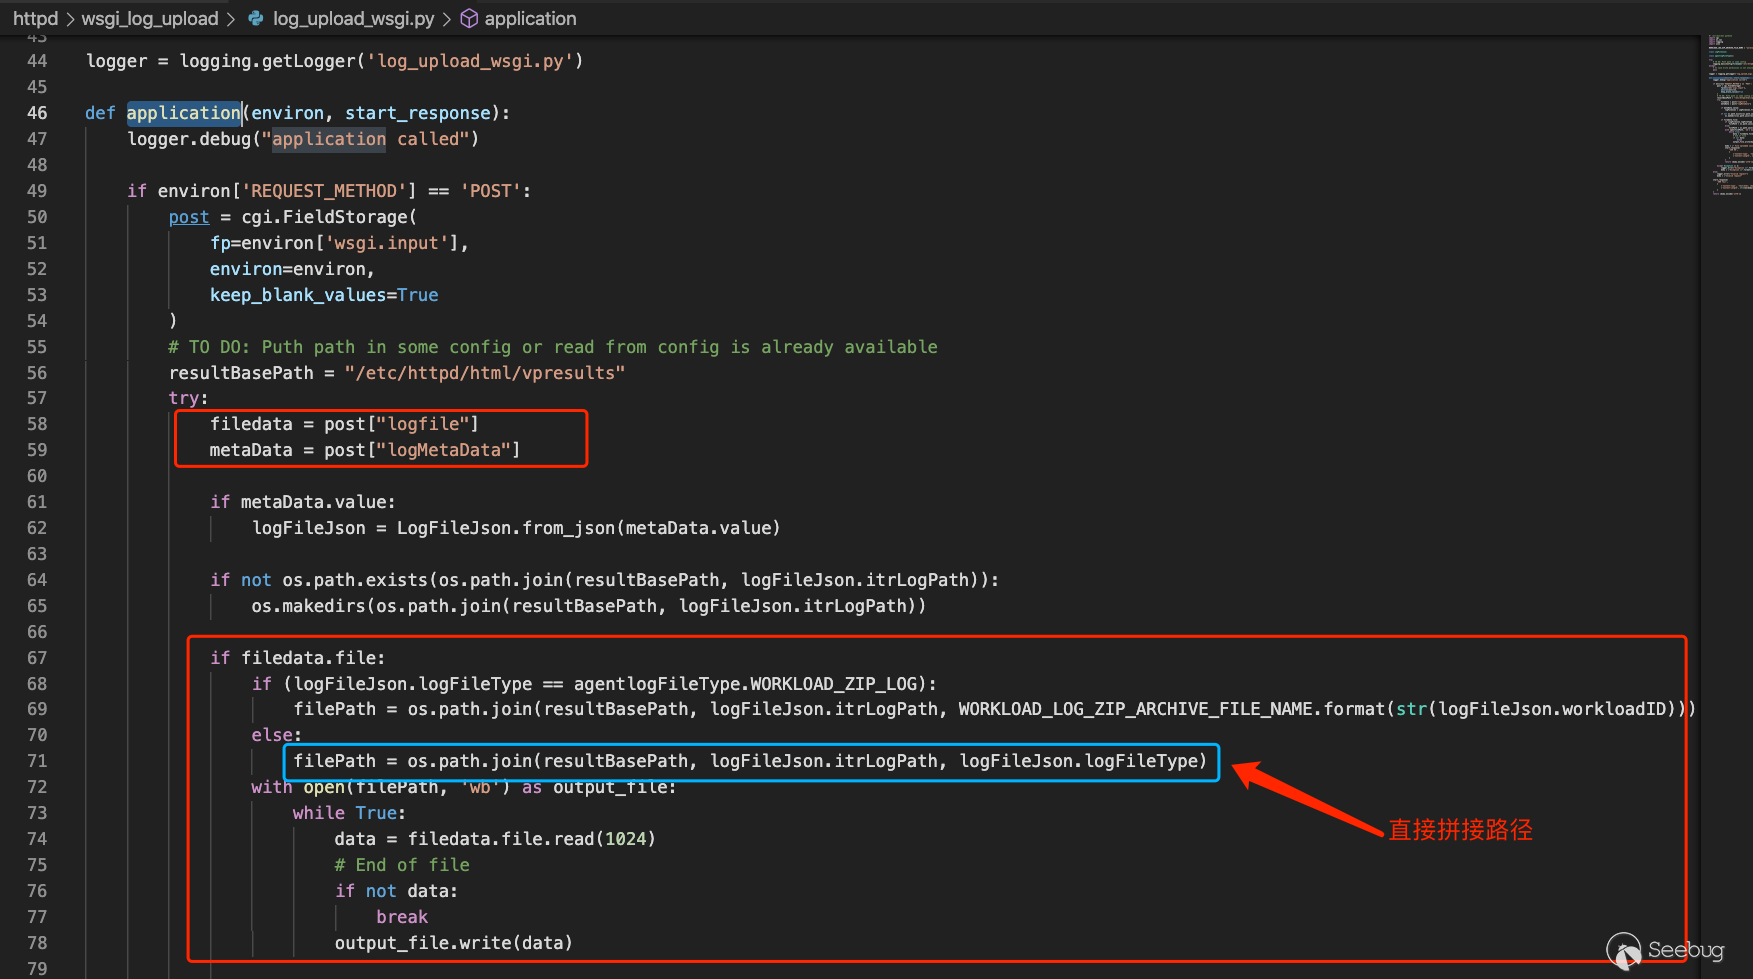Screen dimensions: 1753x979
Task: Click the underlined post variable on line 50
Action: pos(189,217)
